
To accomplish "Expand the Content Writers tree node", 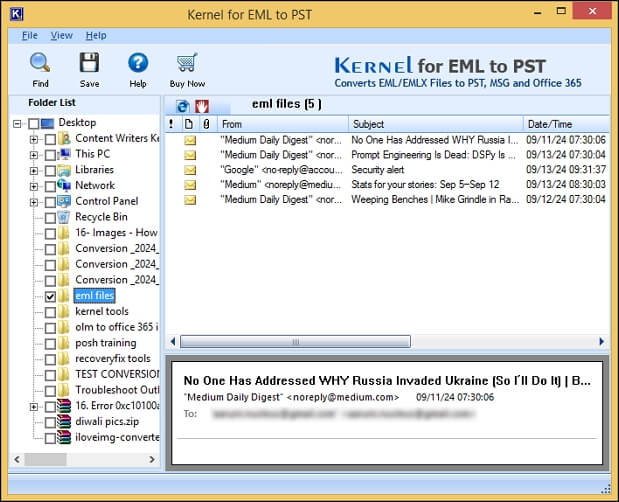I will [34, 139].
